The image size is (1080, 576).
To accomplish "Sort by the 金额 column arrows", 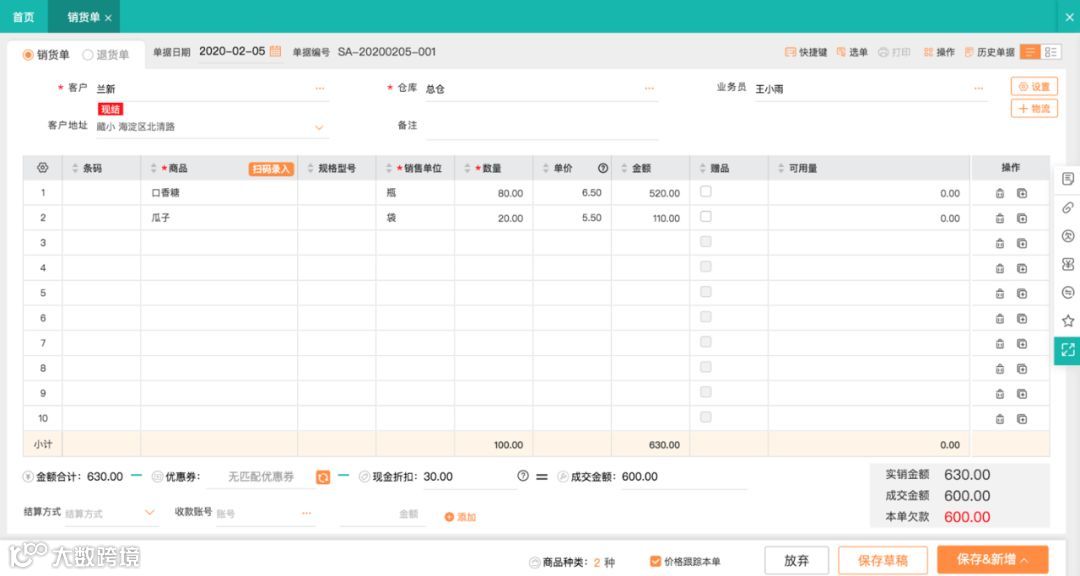I will [x=625, y=168].
